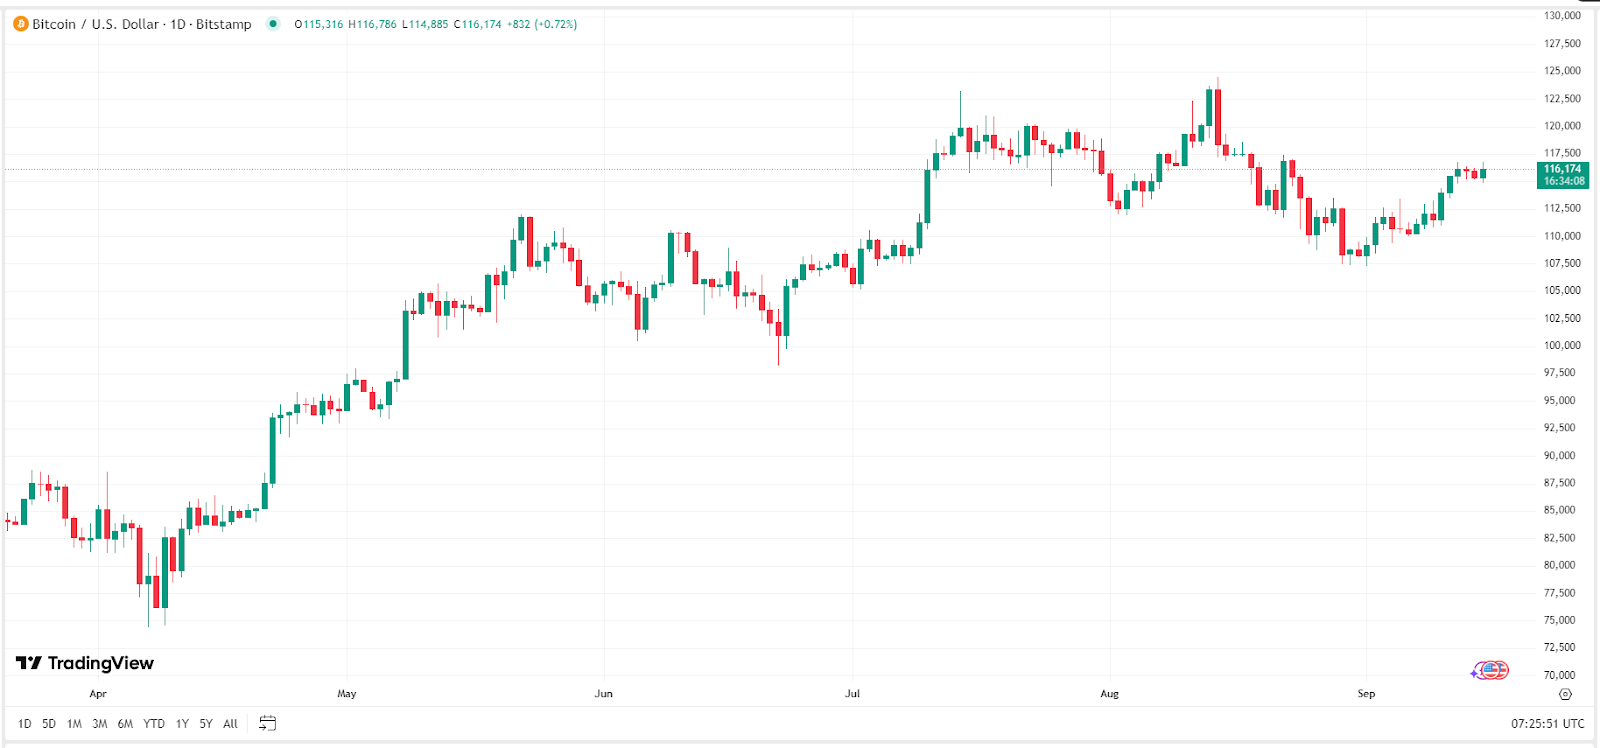Select the 5D time range
Image resolution: width=1600 pixels, height=748 pixels.
click(49, 724)
